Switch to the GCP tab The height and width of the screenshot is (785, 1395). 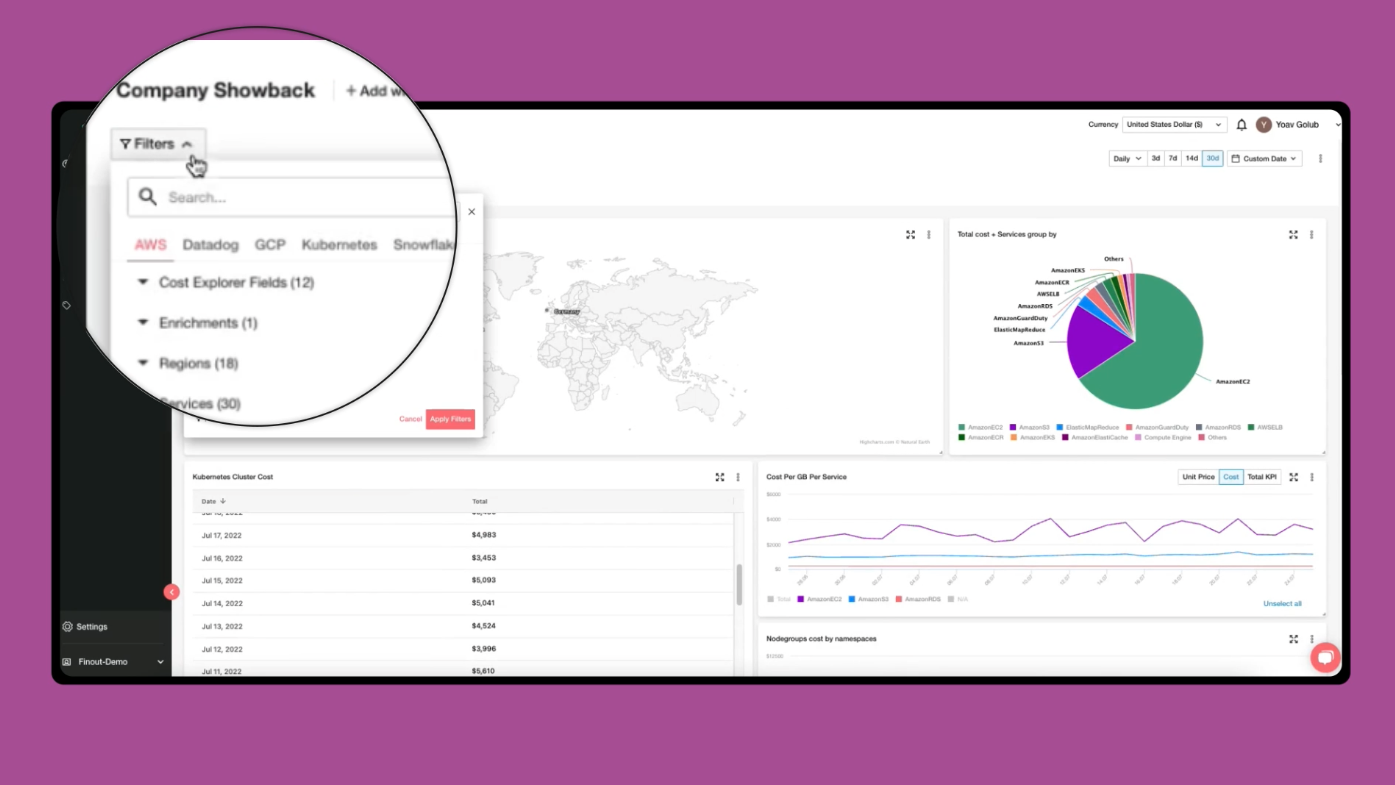pos(270,245)
